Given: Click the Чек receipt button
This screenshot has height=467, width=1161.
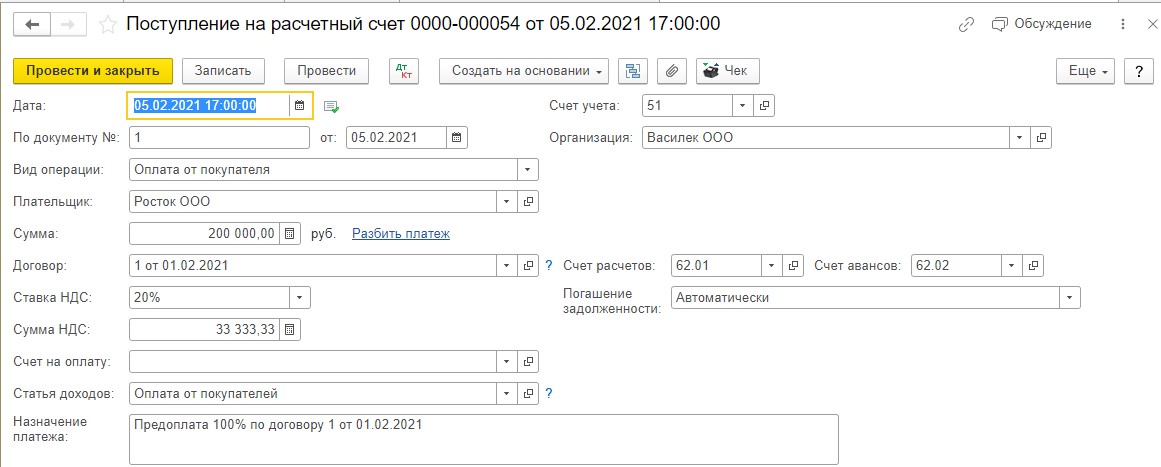Looking at the screenshot, I should (727, 71).
